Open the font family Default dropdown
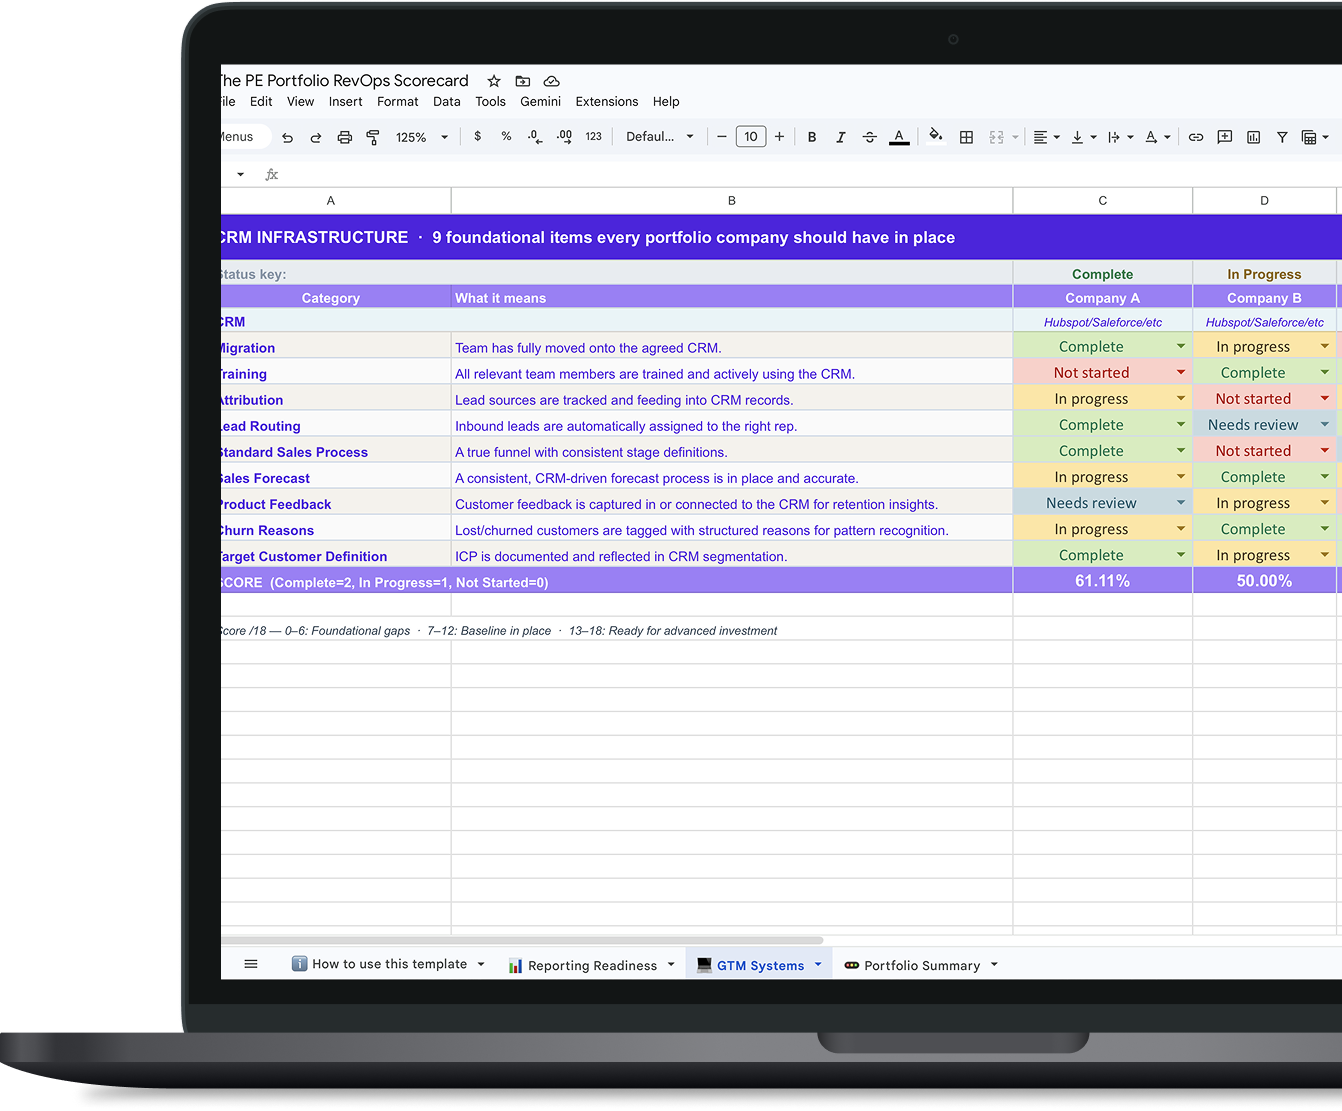1342x1111 pixels. pos(660,137)
